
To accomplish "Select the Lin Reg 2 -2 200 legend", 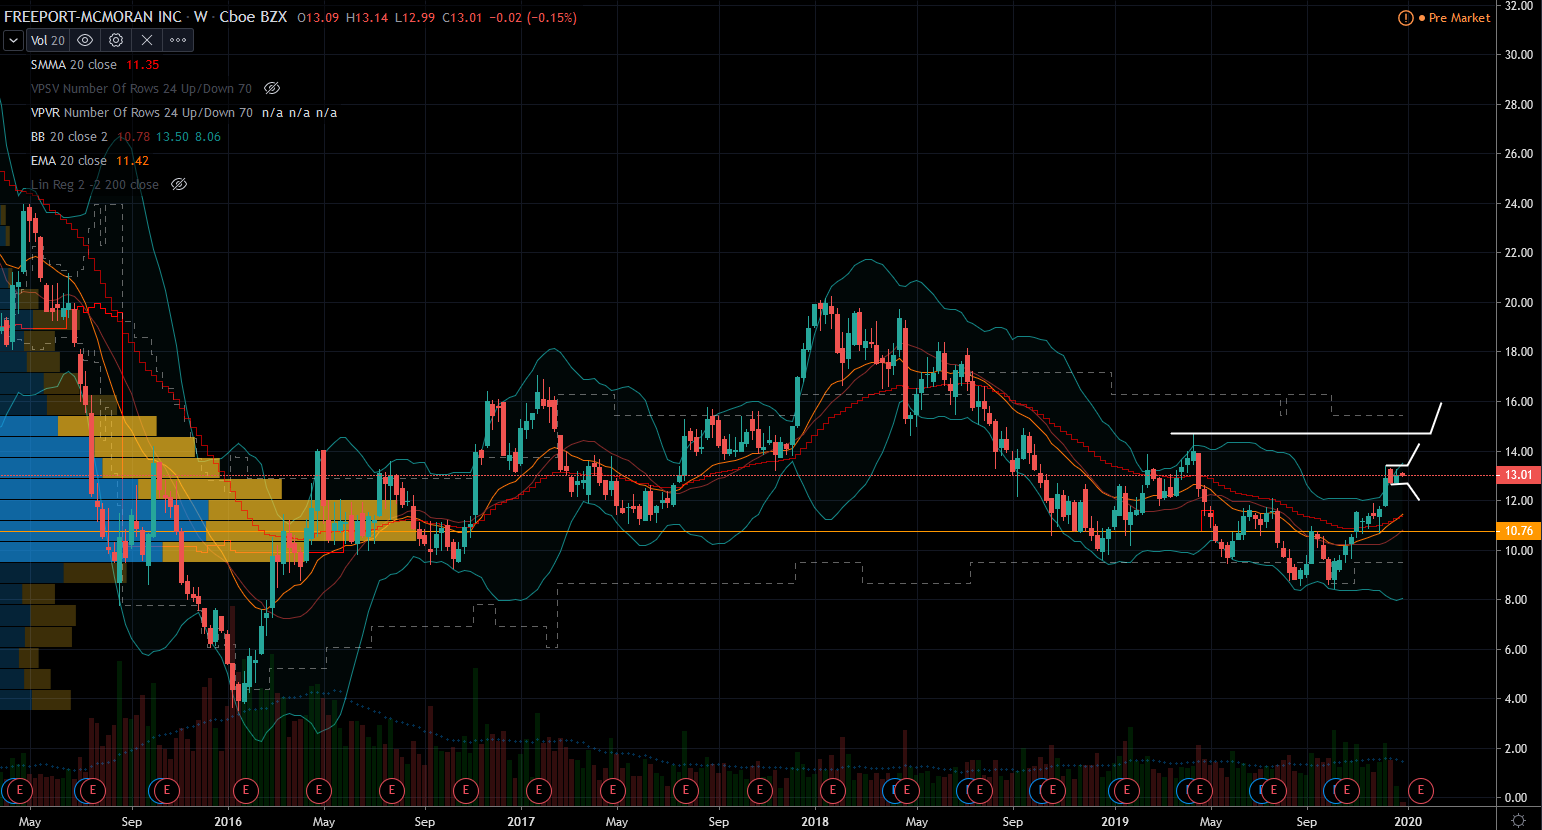I will (x=95, y=184).
